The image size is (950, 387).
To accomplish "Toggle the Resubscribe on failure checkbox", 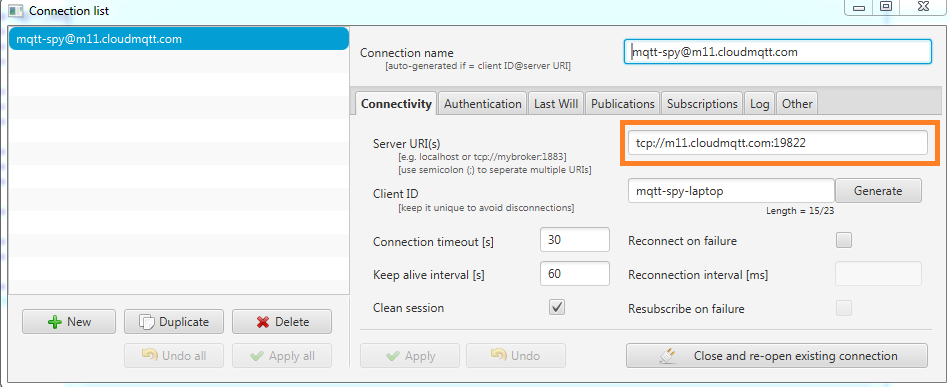I will pos(844,308).
